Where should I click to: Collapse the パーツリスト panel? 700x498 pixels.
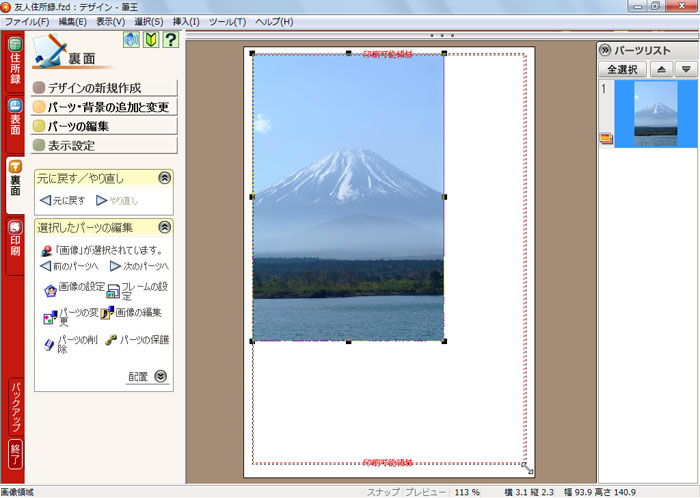[604, 49]
